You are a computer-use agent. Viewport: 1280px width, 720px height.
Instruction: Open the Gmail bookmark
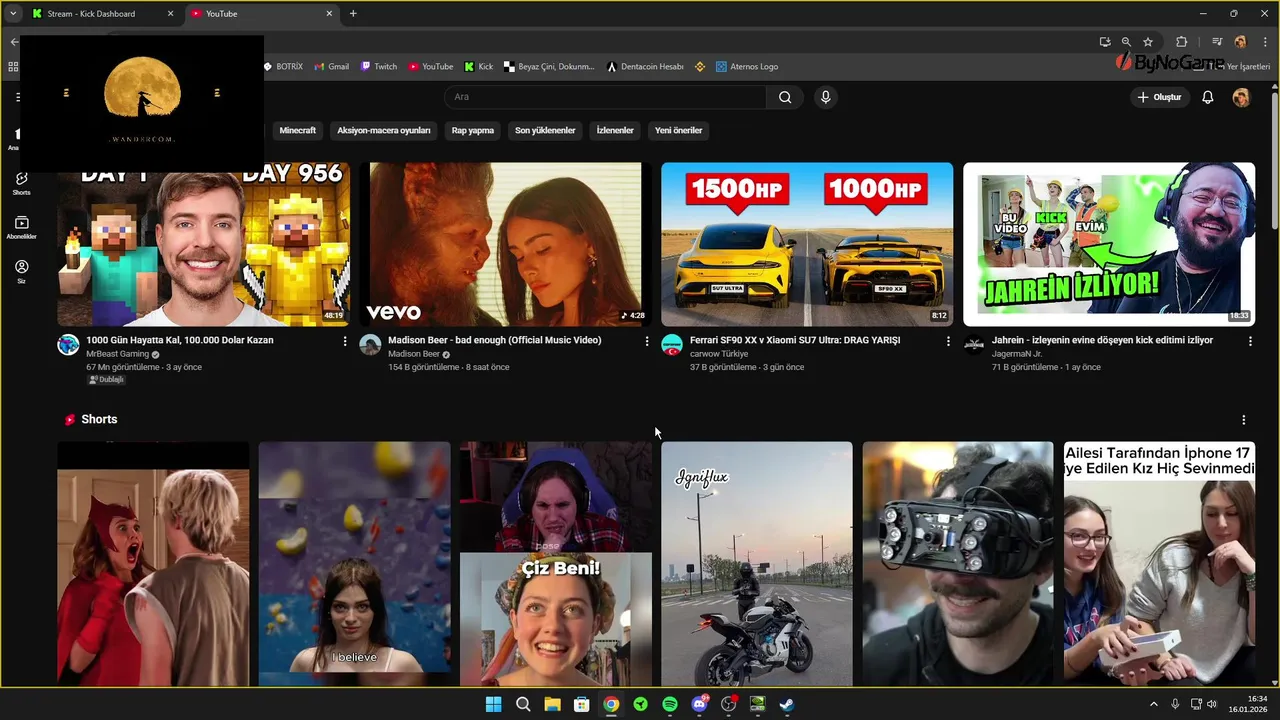point(331,67)
